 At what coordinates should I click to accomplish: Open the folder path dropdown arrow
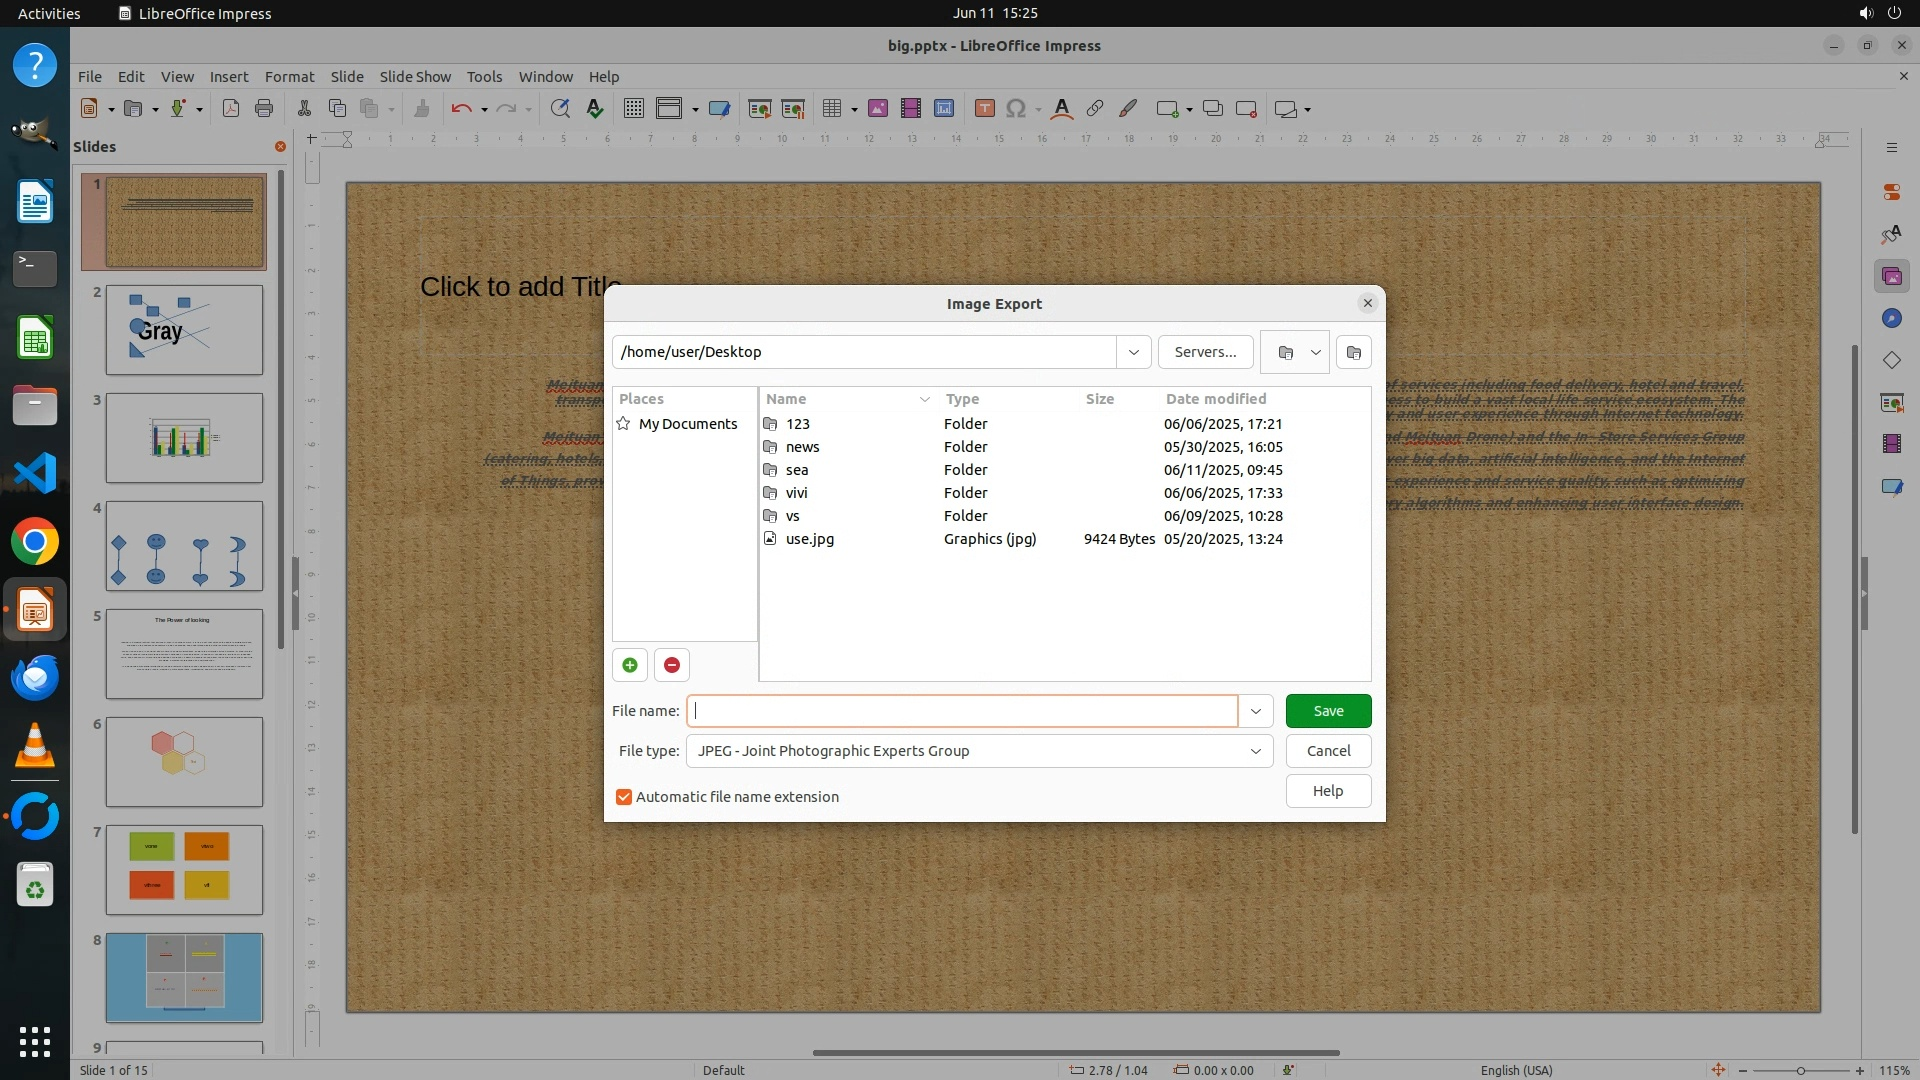pyautogui.click(x=1133, y=352)
